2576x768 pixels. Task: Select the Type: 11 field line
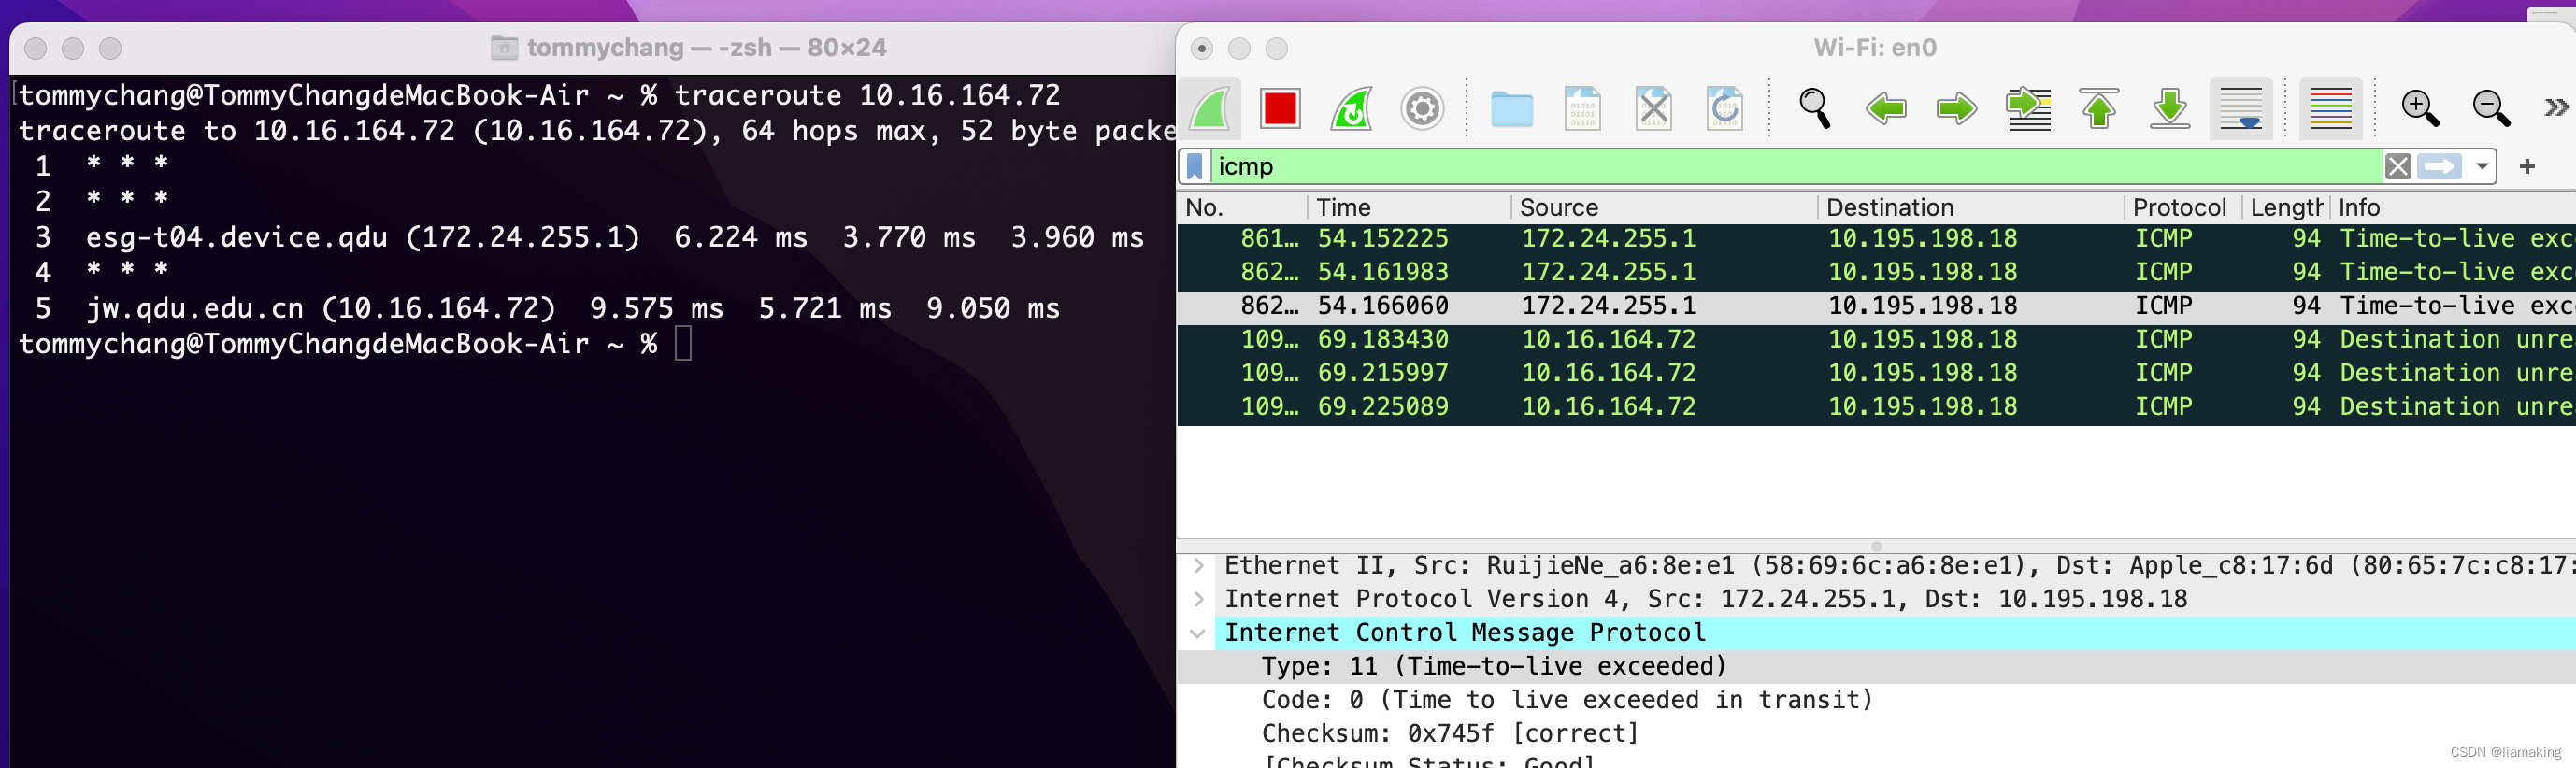1876,667
